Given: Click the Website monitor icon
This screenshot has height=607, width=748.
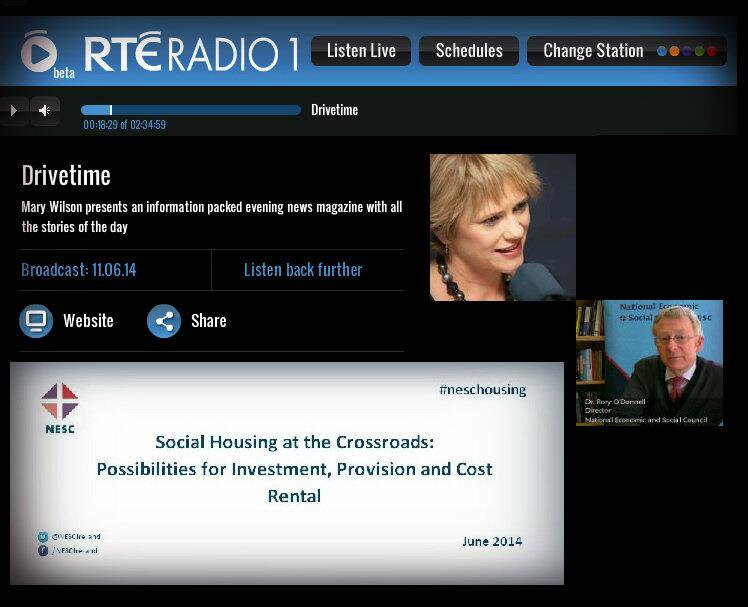Looking at the screenshot, I should (36, 321).
